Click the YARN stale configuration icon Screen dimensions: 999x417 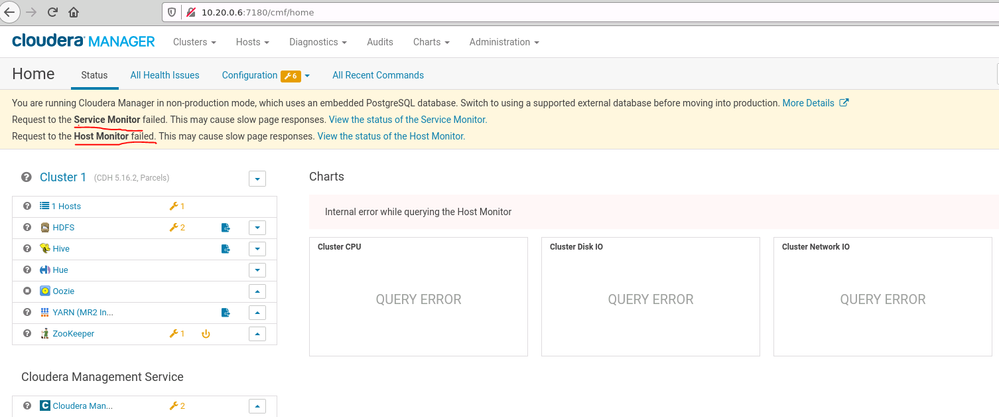(x=226, y=313)
